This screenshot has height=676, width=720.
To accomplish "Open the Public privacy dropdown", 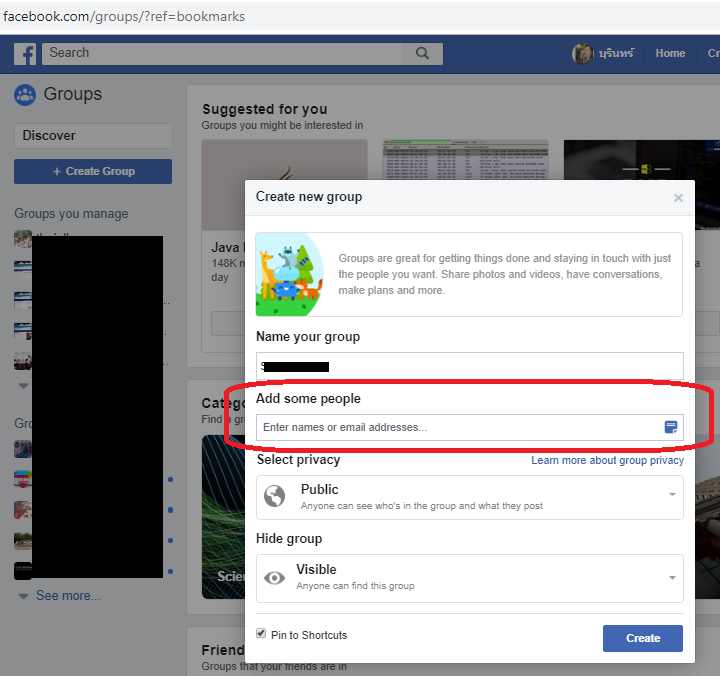I will tap(470, 497).
